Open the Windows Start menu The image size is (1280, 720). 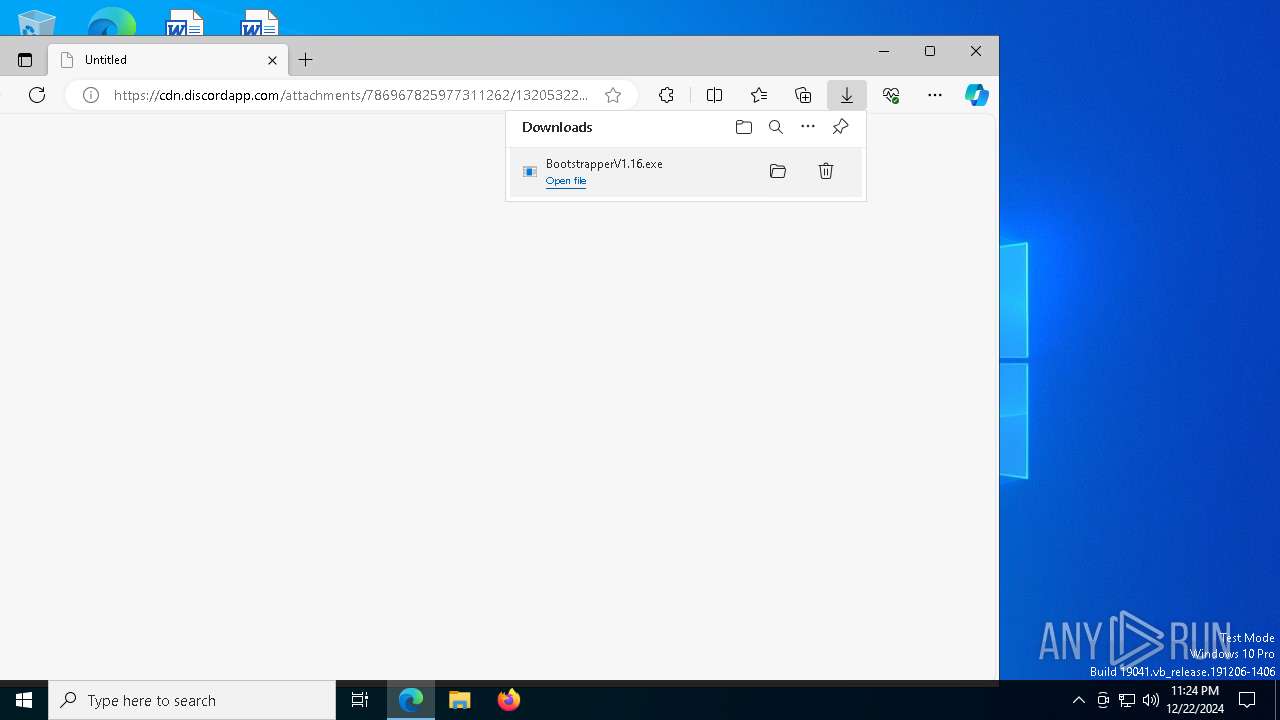click(24, 700)
